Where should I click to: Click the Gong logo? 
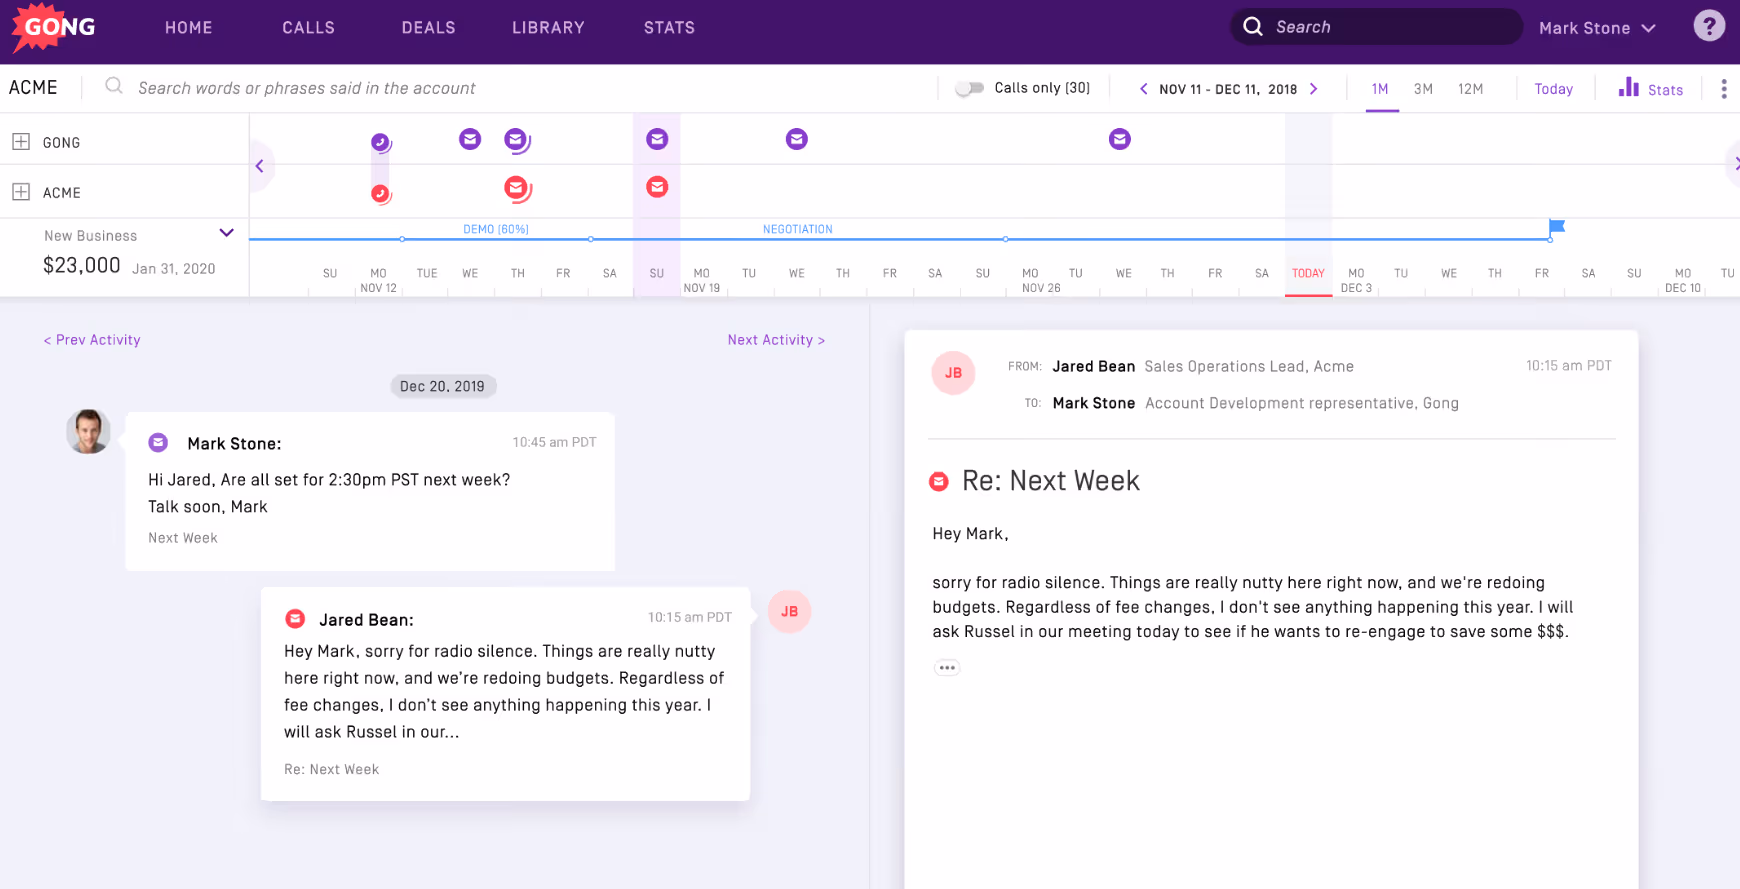[53, 27]
